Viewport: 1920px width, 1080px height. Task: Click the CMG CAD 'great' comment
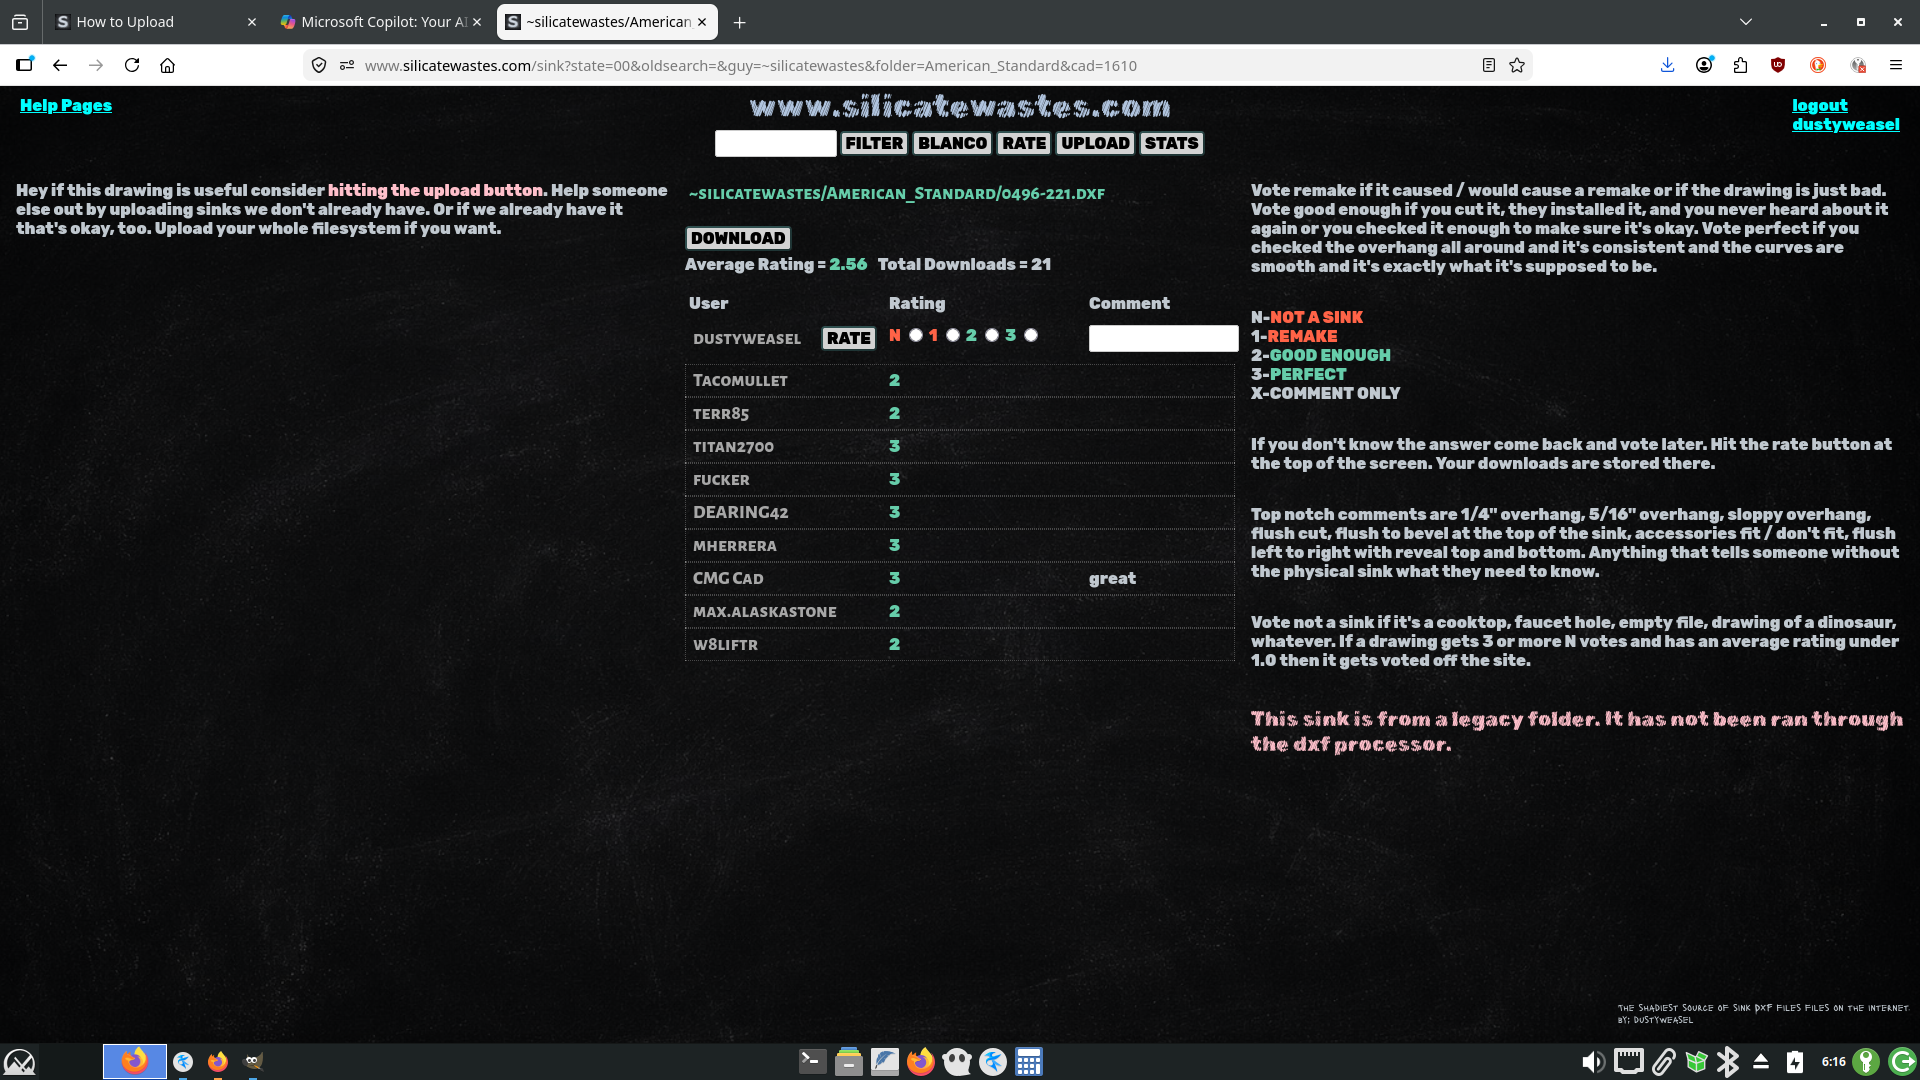point(1112,578)
